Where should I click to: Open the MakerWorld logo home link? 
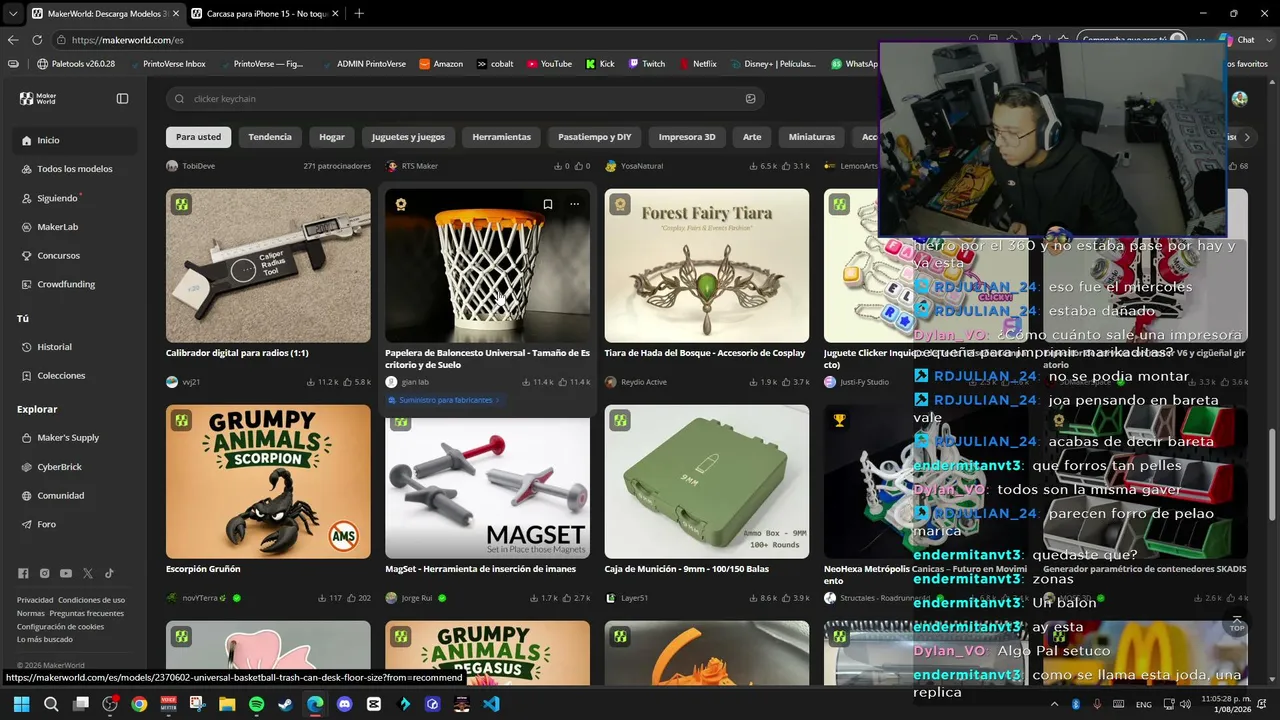click(38, 99)
